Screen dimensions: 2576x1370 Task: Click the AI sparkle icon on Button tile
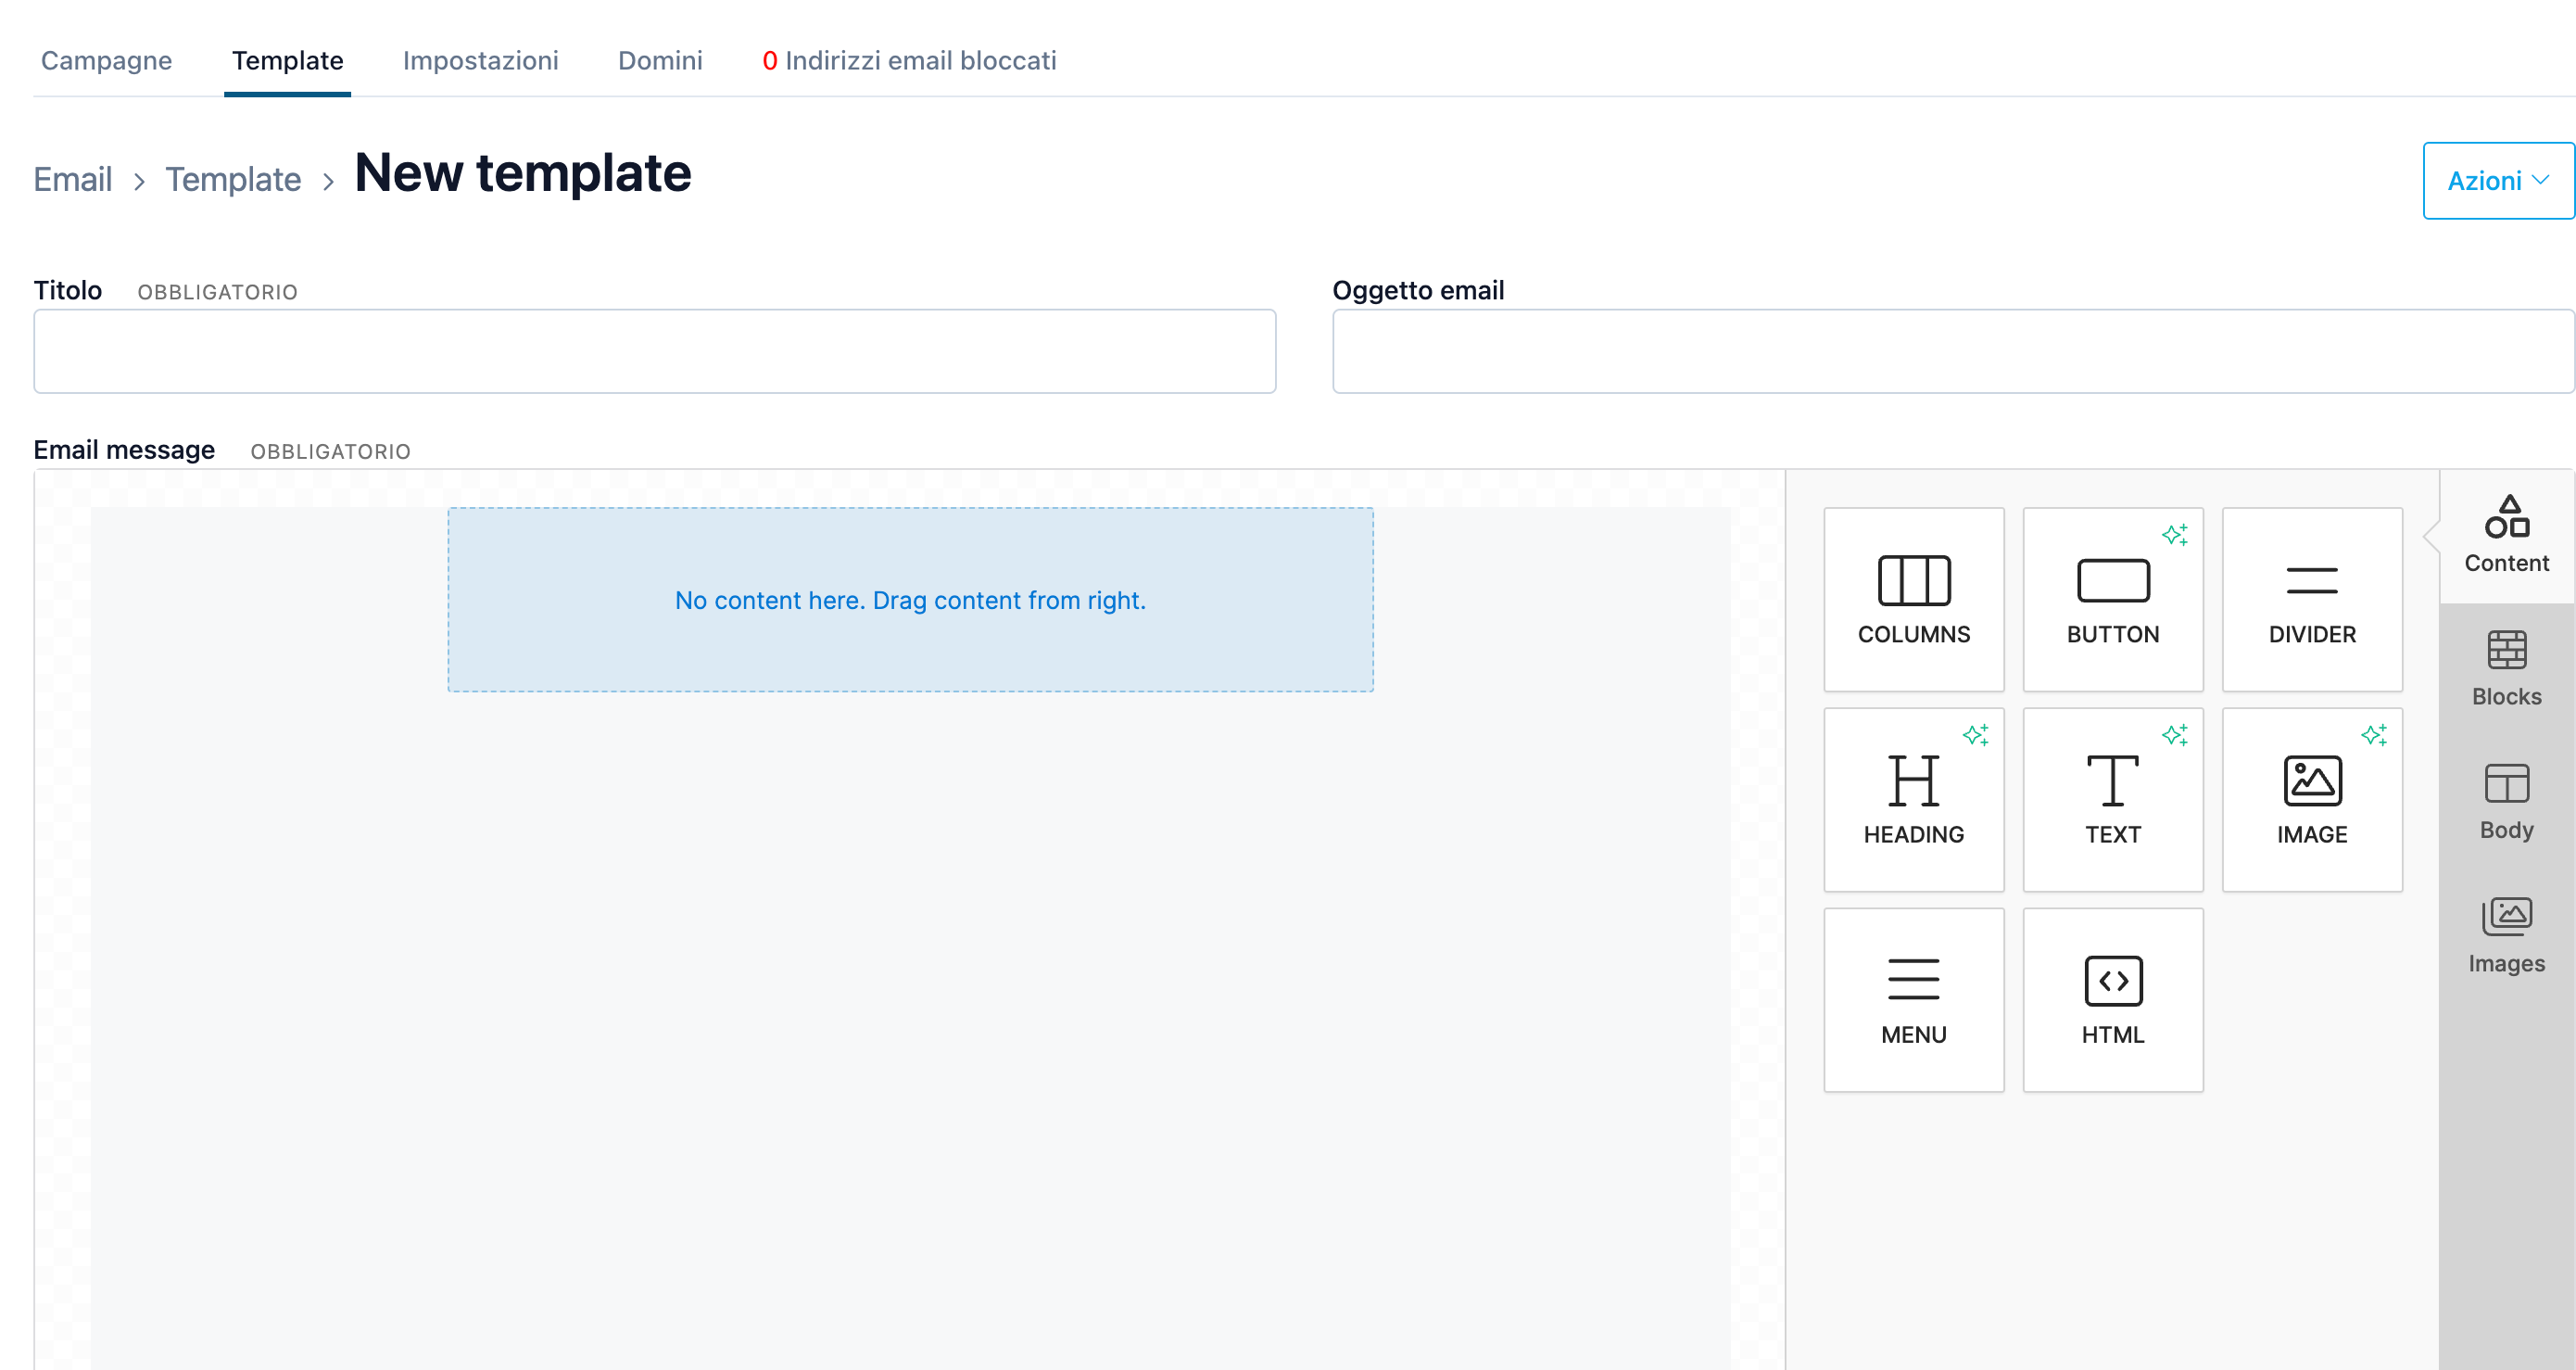tap(2174, 534)
